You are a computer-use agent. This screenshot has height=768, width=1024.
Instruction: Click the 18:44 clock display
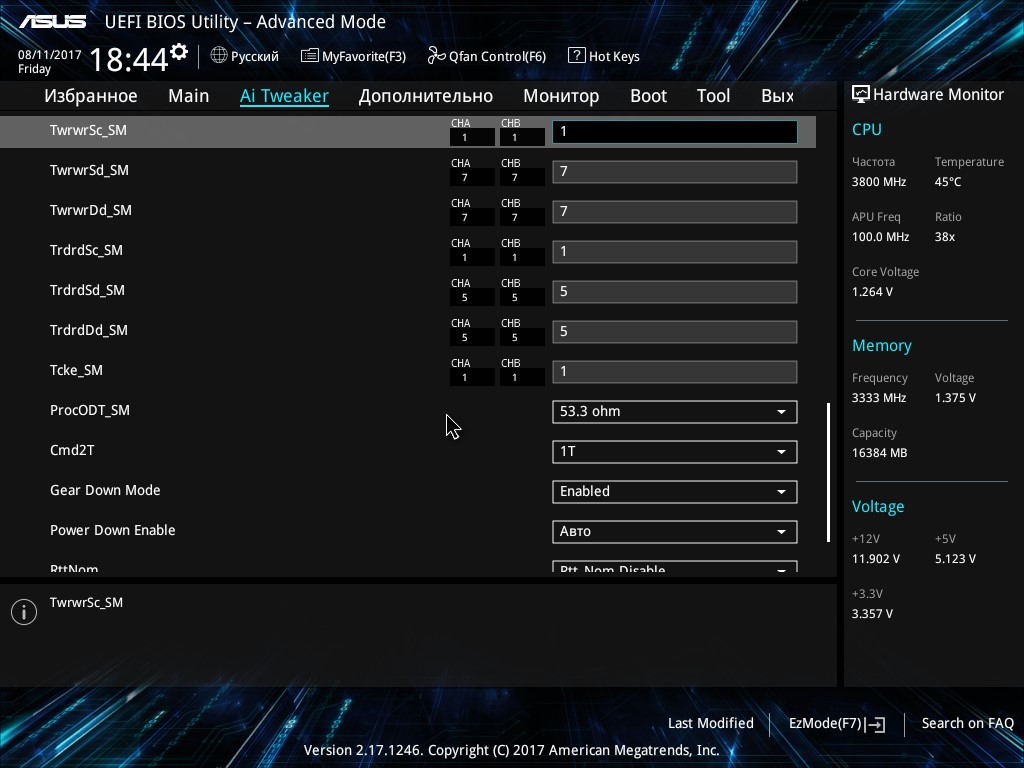click(129, 59)
